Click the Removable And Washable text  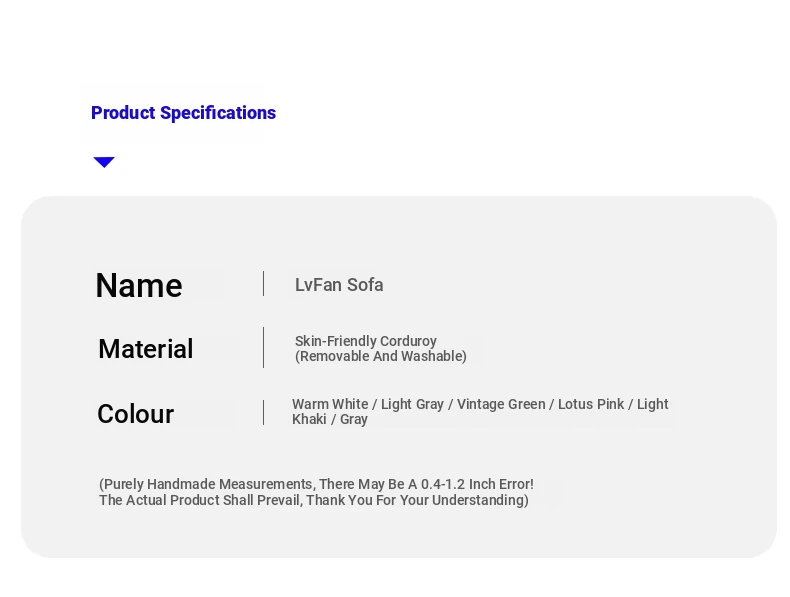click(x=381, y=356)
